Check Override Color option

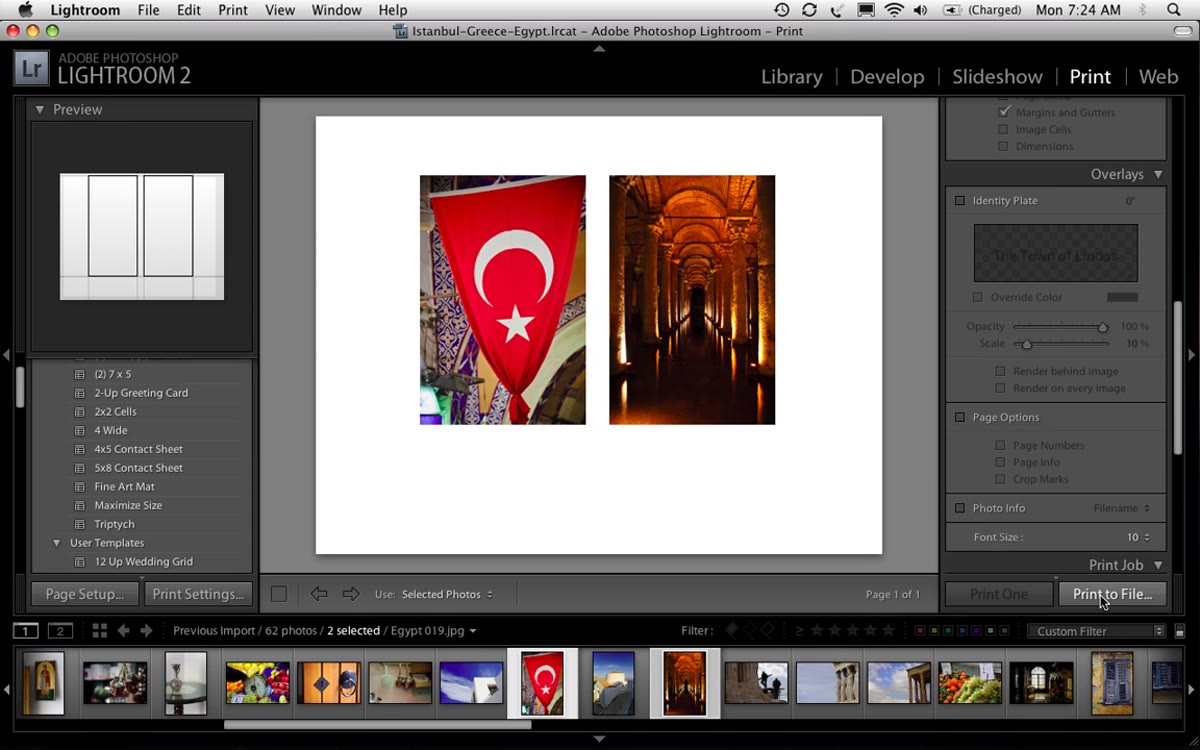tap(978, 297)
